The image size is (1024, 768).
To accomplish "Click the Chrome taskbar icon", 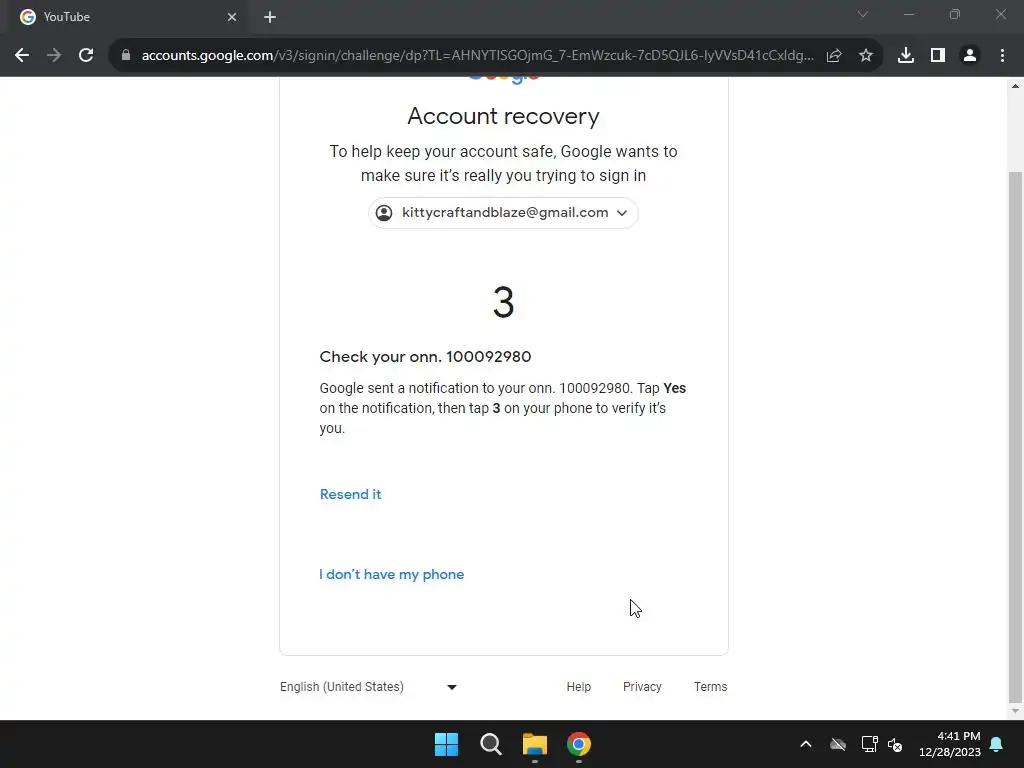I will 579,744.
